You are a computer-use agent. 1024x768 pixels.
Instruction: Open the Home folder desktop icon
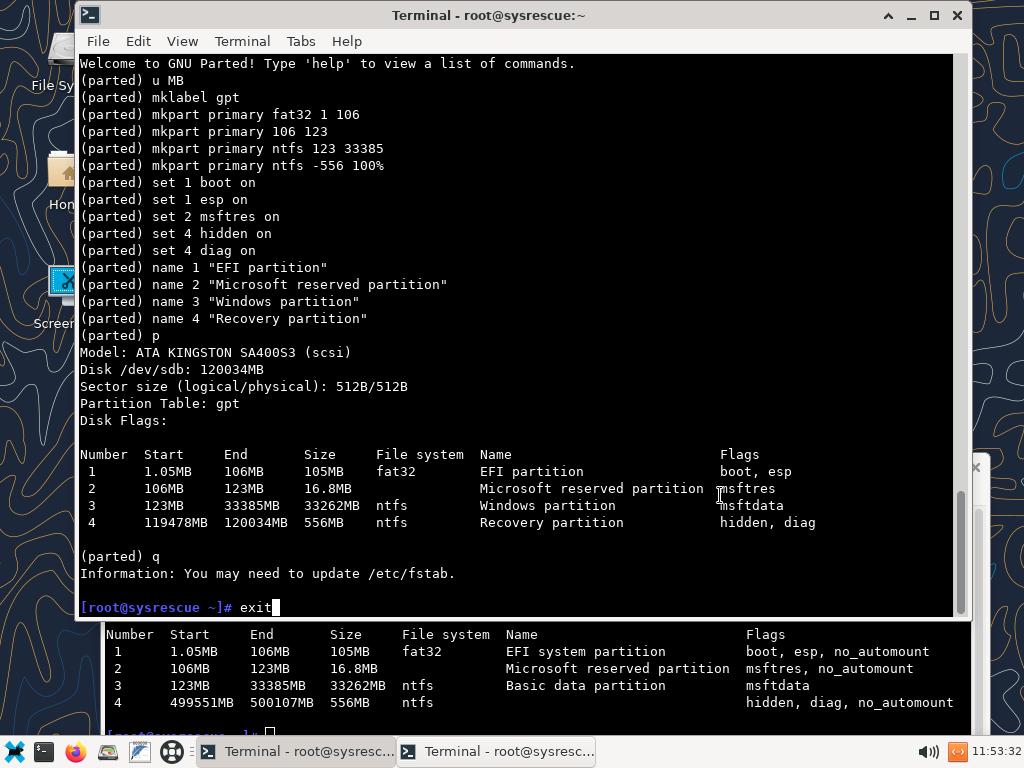(x=62, y=175)
